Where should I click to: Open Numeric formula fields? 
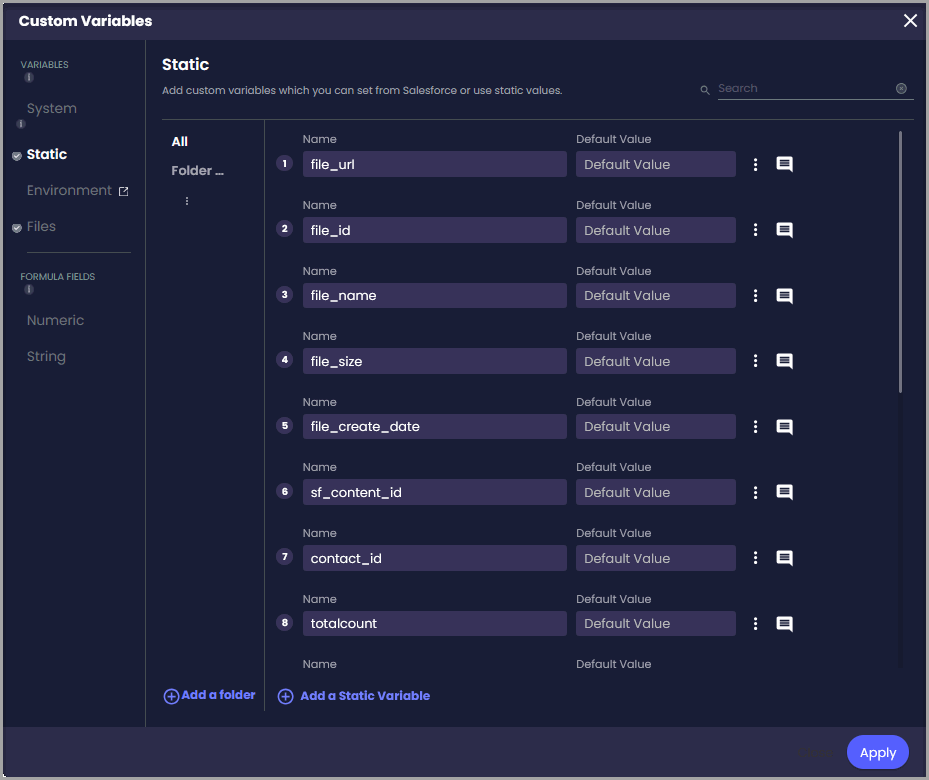pos(55,320)
